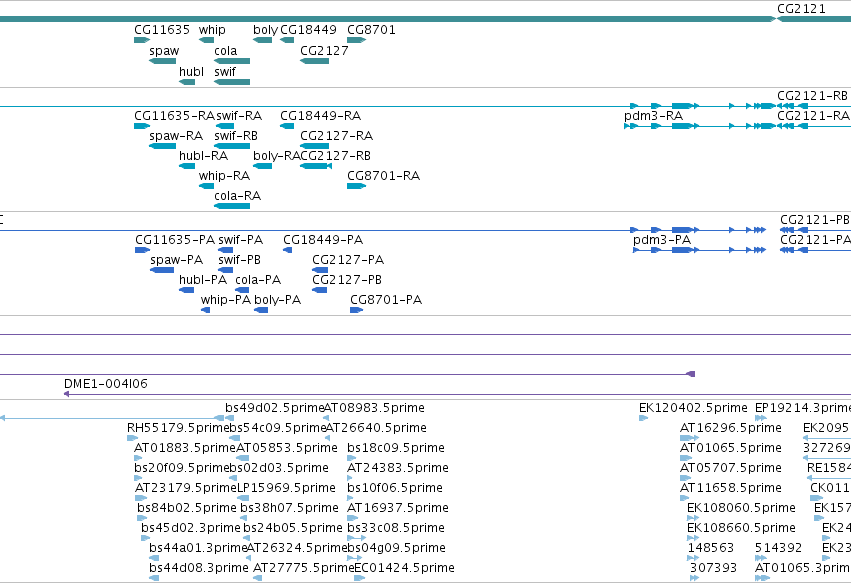Click the CG2127-PB protein label
The width and height of the screenshot is (851, 583).
pyautogui.click(x=347, y=280)
